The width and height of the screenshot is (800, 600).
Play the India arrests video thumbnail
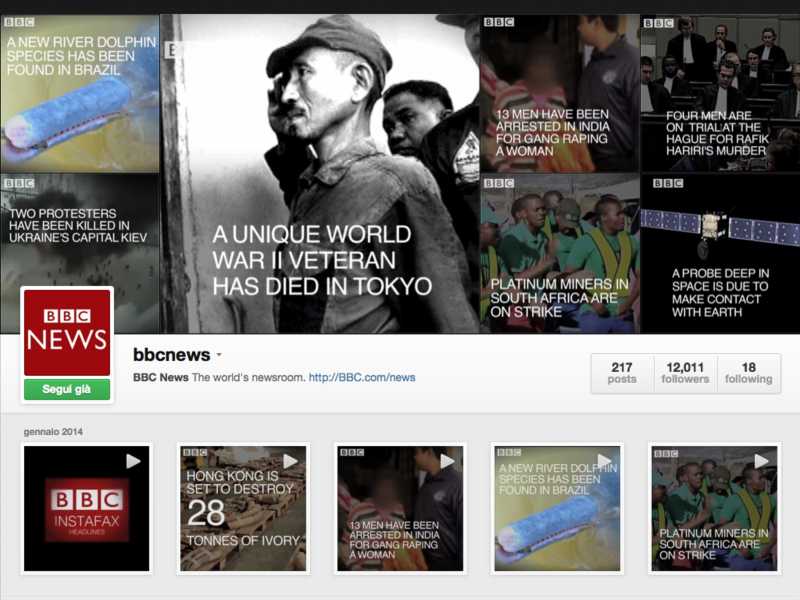pos(447,461)
